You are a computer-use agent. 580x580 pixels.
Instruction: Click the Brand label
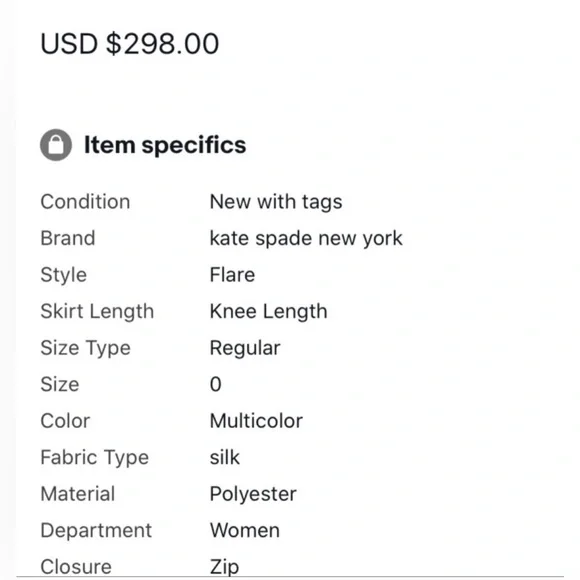(x=68, y=238)
